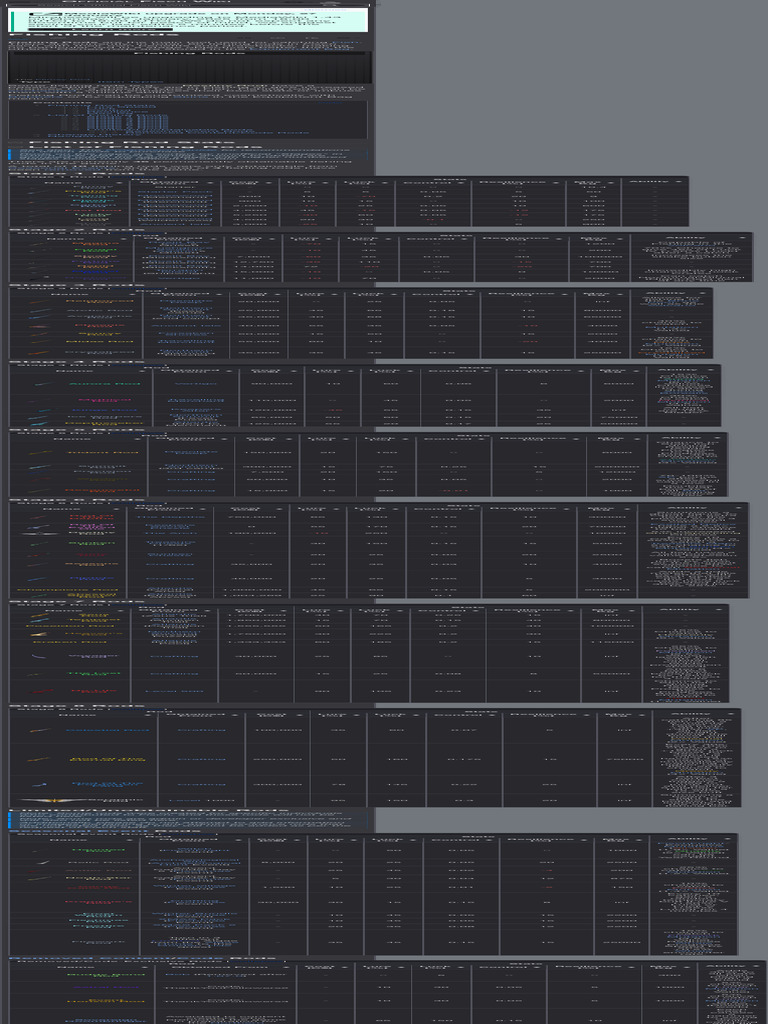Viewport: 768px width, 1024px height.
Task: Click the dark icon at the mint banner's left
Action: coord(45,14)
